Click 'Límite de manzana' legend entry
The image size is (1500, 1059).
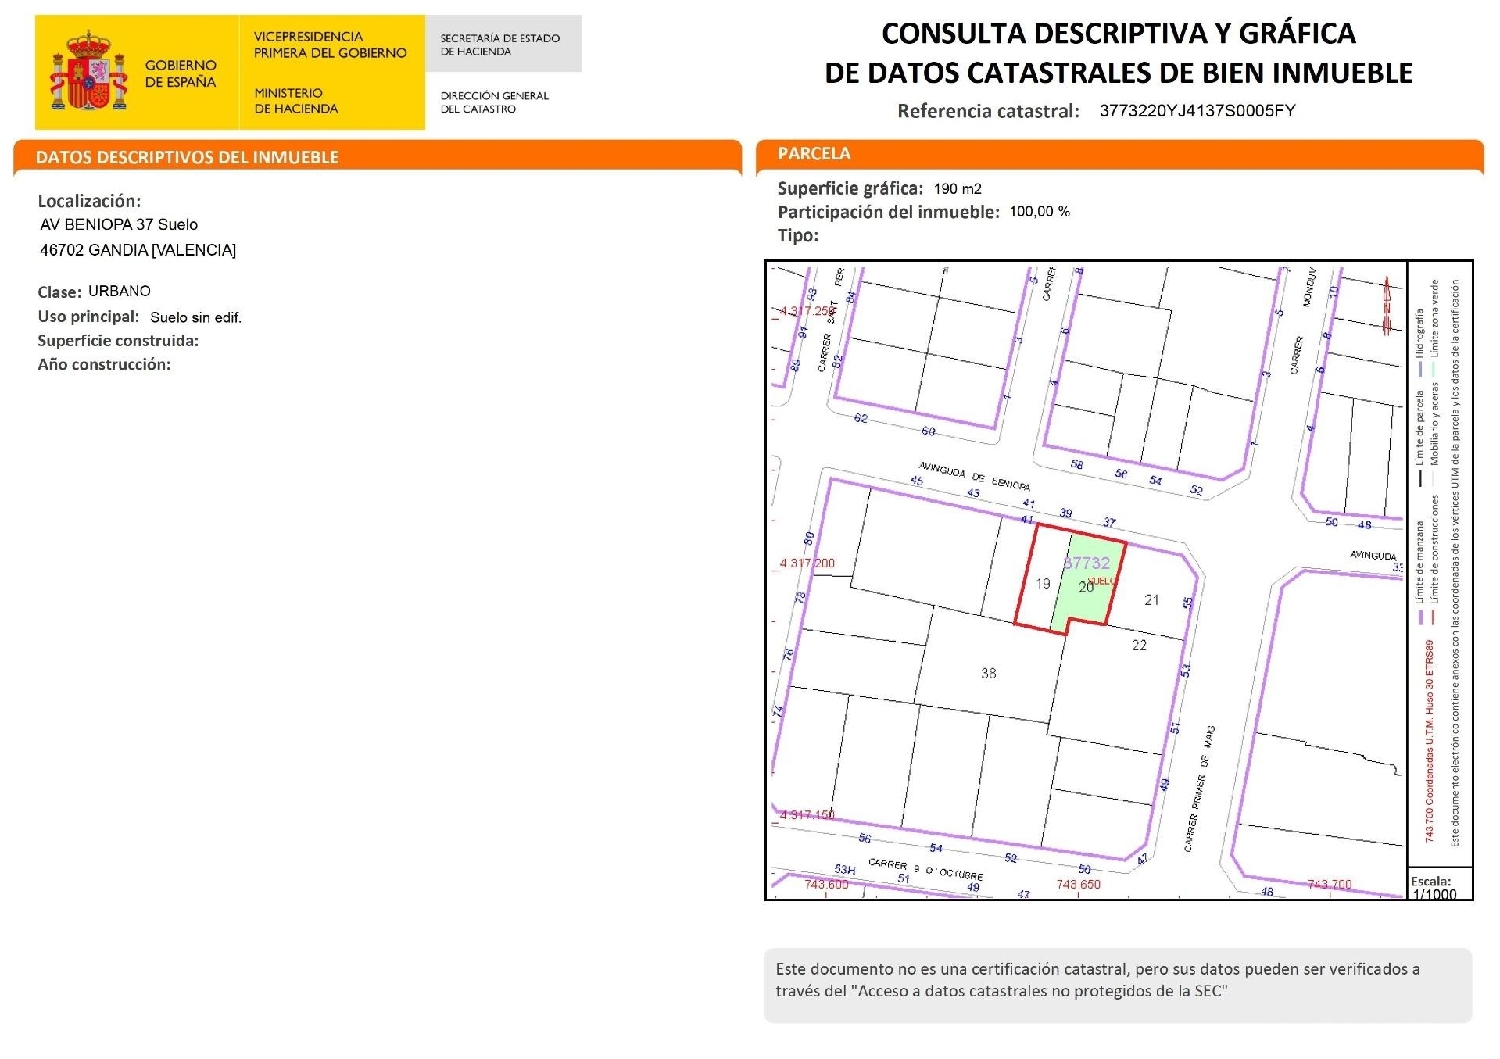[1420, 572]
